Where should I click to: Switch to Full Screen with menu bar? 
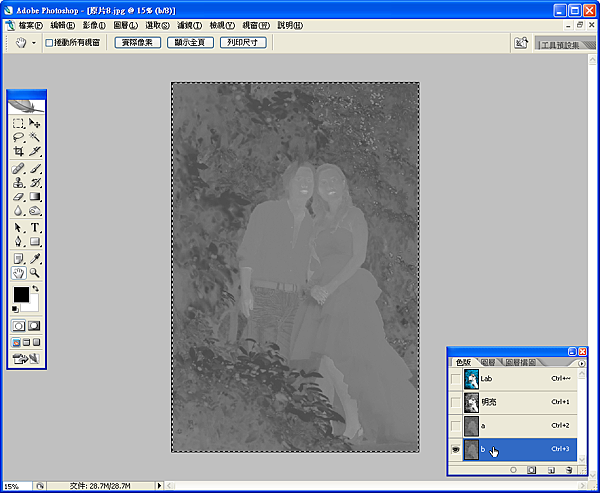pos(26,342)
